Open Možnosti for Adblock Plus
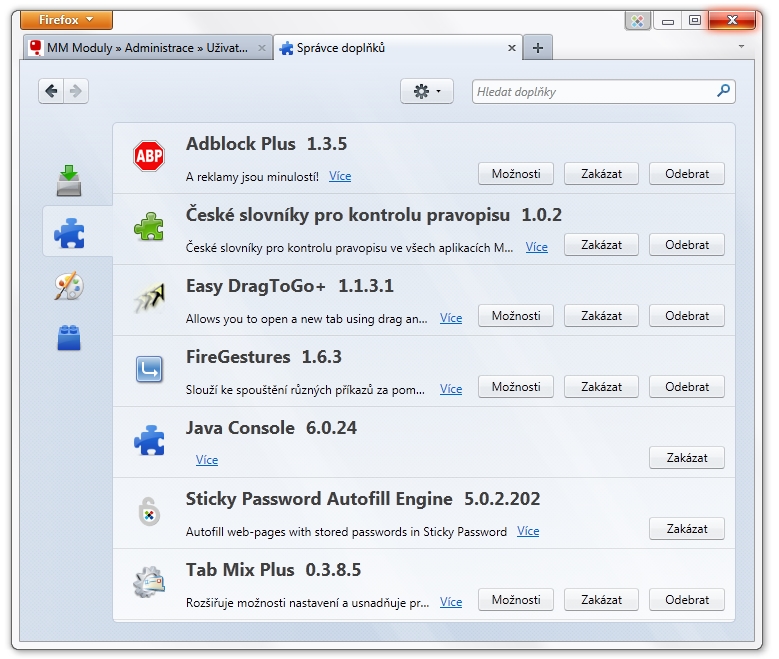779x659 pixels. [x=516, y=174]
